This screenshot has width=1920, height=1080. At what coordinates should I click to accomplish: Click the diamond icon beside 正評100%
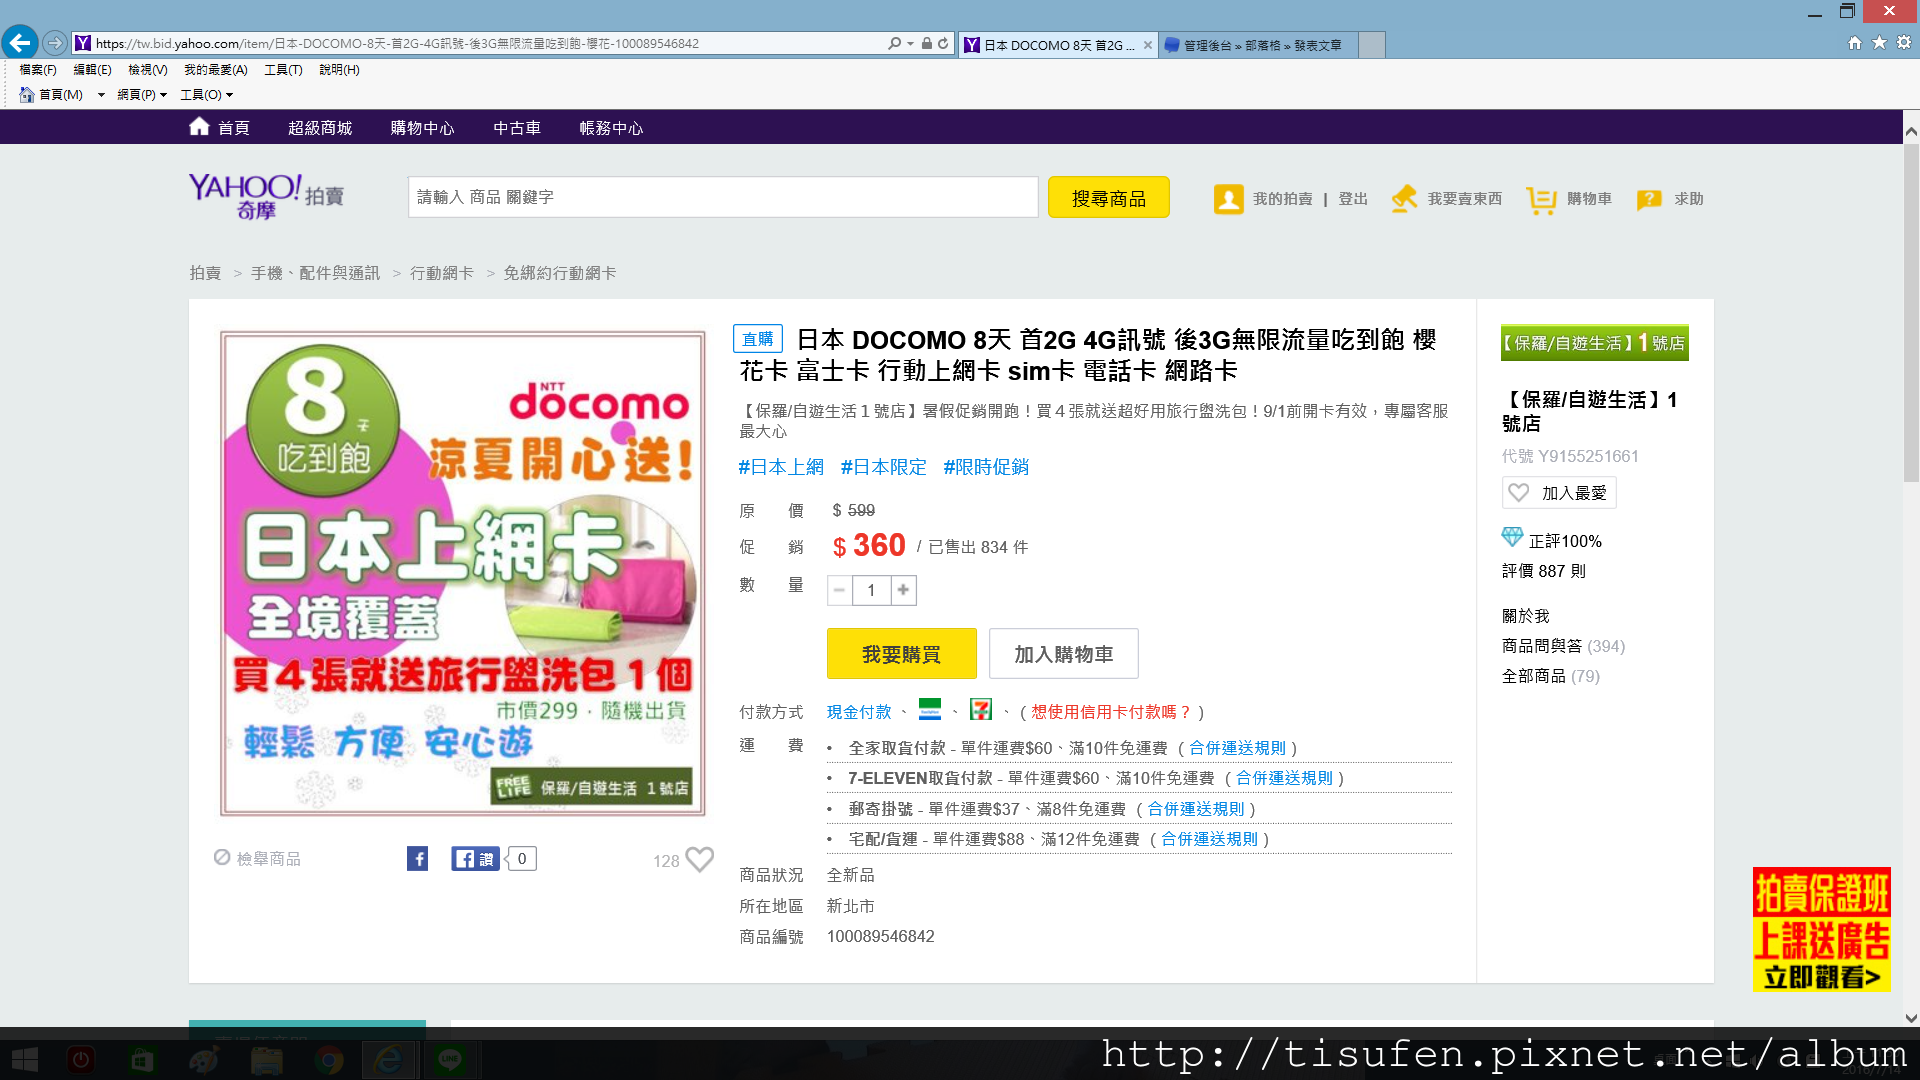(x=1512, y=538)
